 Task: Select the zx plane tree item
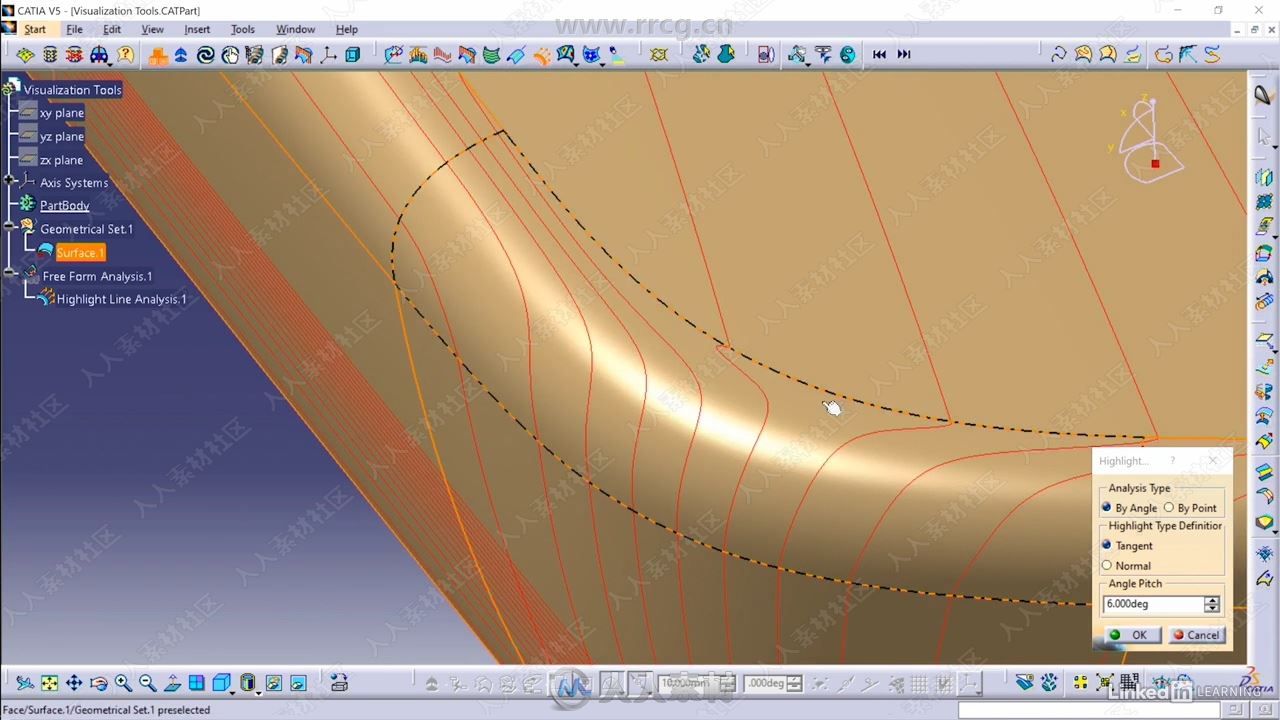coord(61,160)
